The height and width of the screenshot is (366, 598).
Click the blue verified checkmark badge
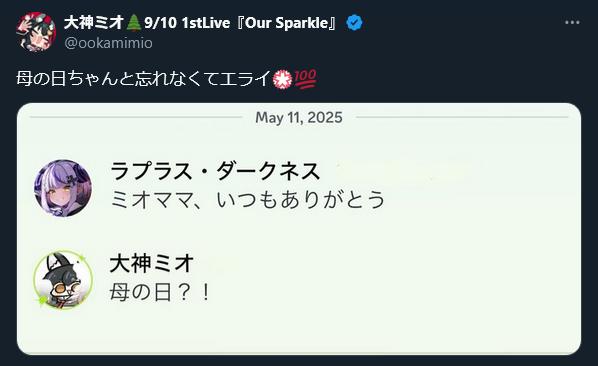(x=354, y=23)
